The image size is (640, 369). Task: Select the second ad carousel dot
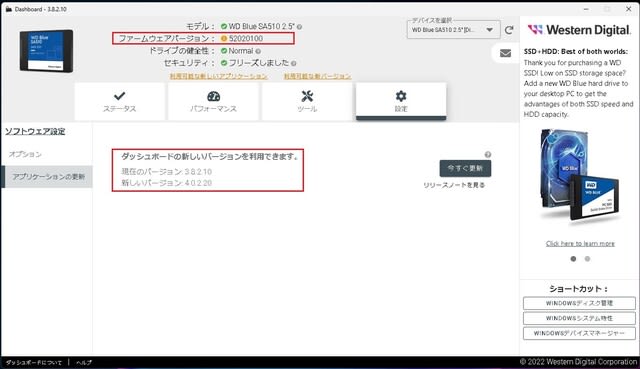click(x=587, y=259)
